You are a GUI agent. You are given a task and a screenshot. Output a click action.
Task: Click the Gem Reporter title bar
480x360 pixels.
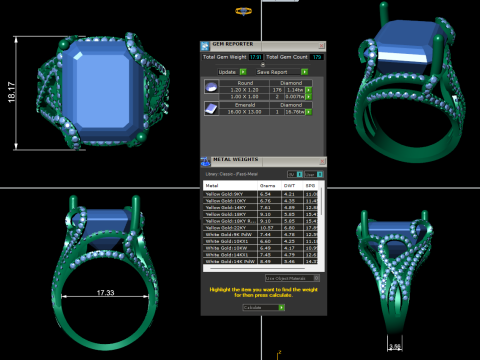(x=263, y=46)
